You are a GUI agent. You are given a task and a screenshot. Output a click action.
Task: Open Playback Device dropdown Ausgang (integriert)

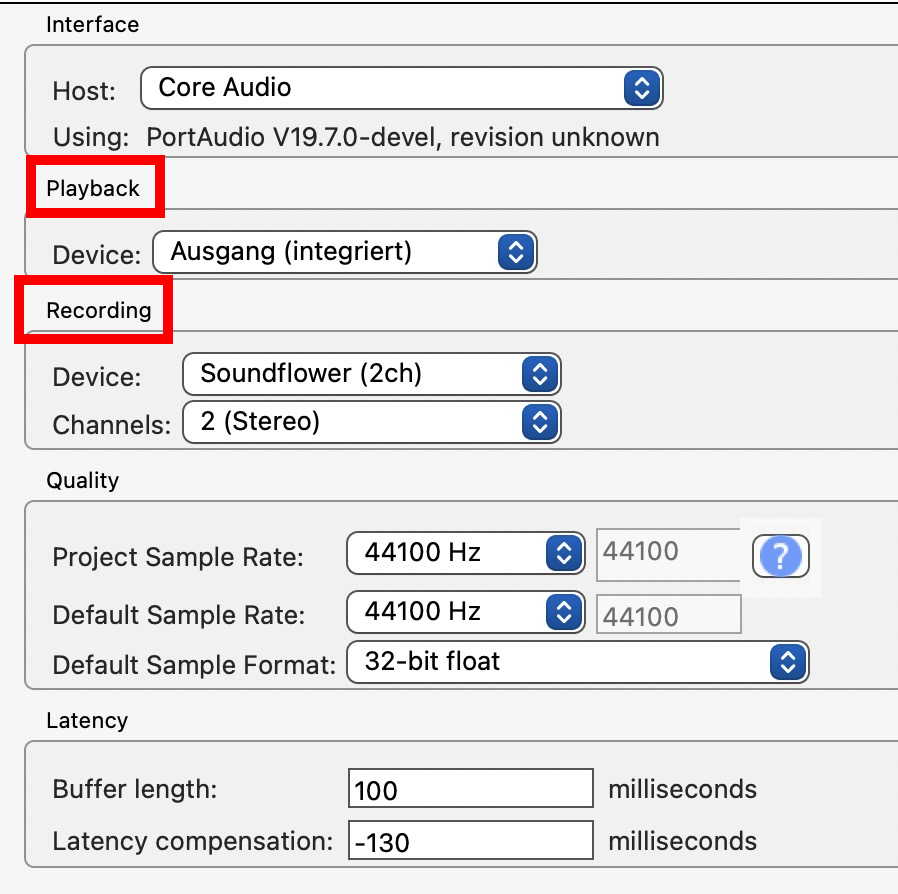[x=345, y=252]
